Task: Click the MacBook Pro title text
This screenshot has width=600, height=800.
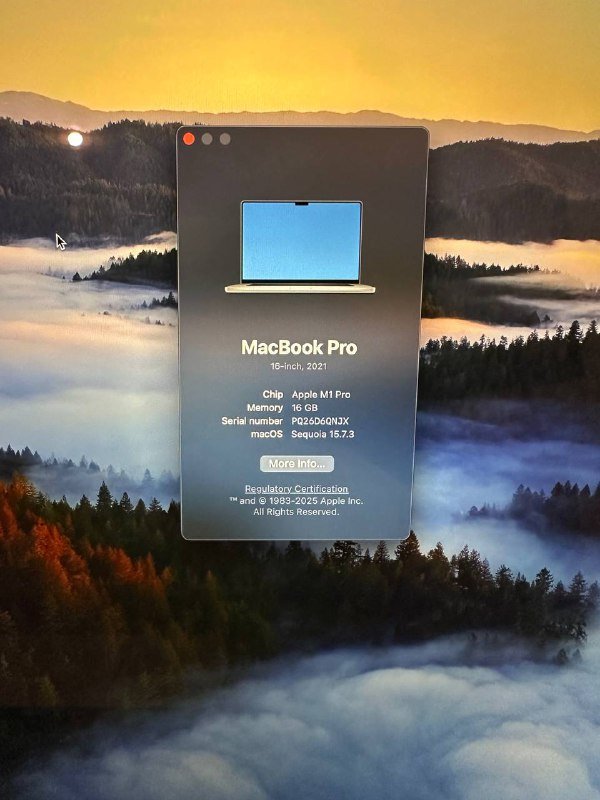Action: click(x=299, y=347)
